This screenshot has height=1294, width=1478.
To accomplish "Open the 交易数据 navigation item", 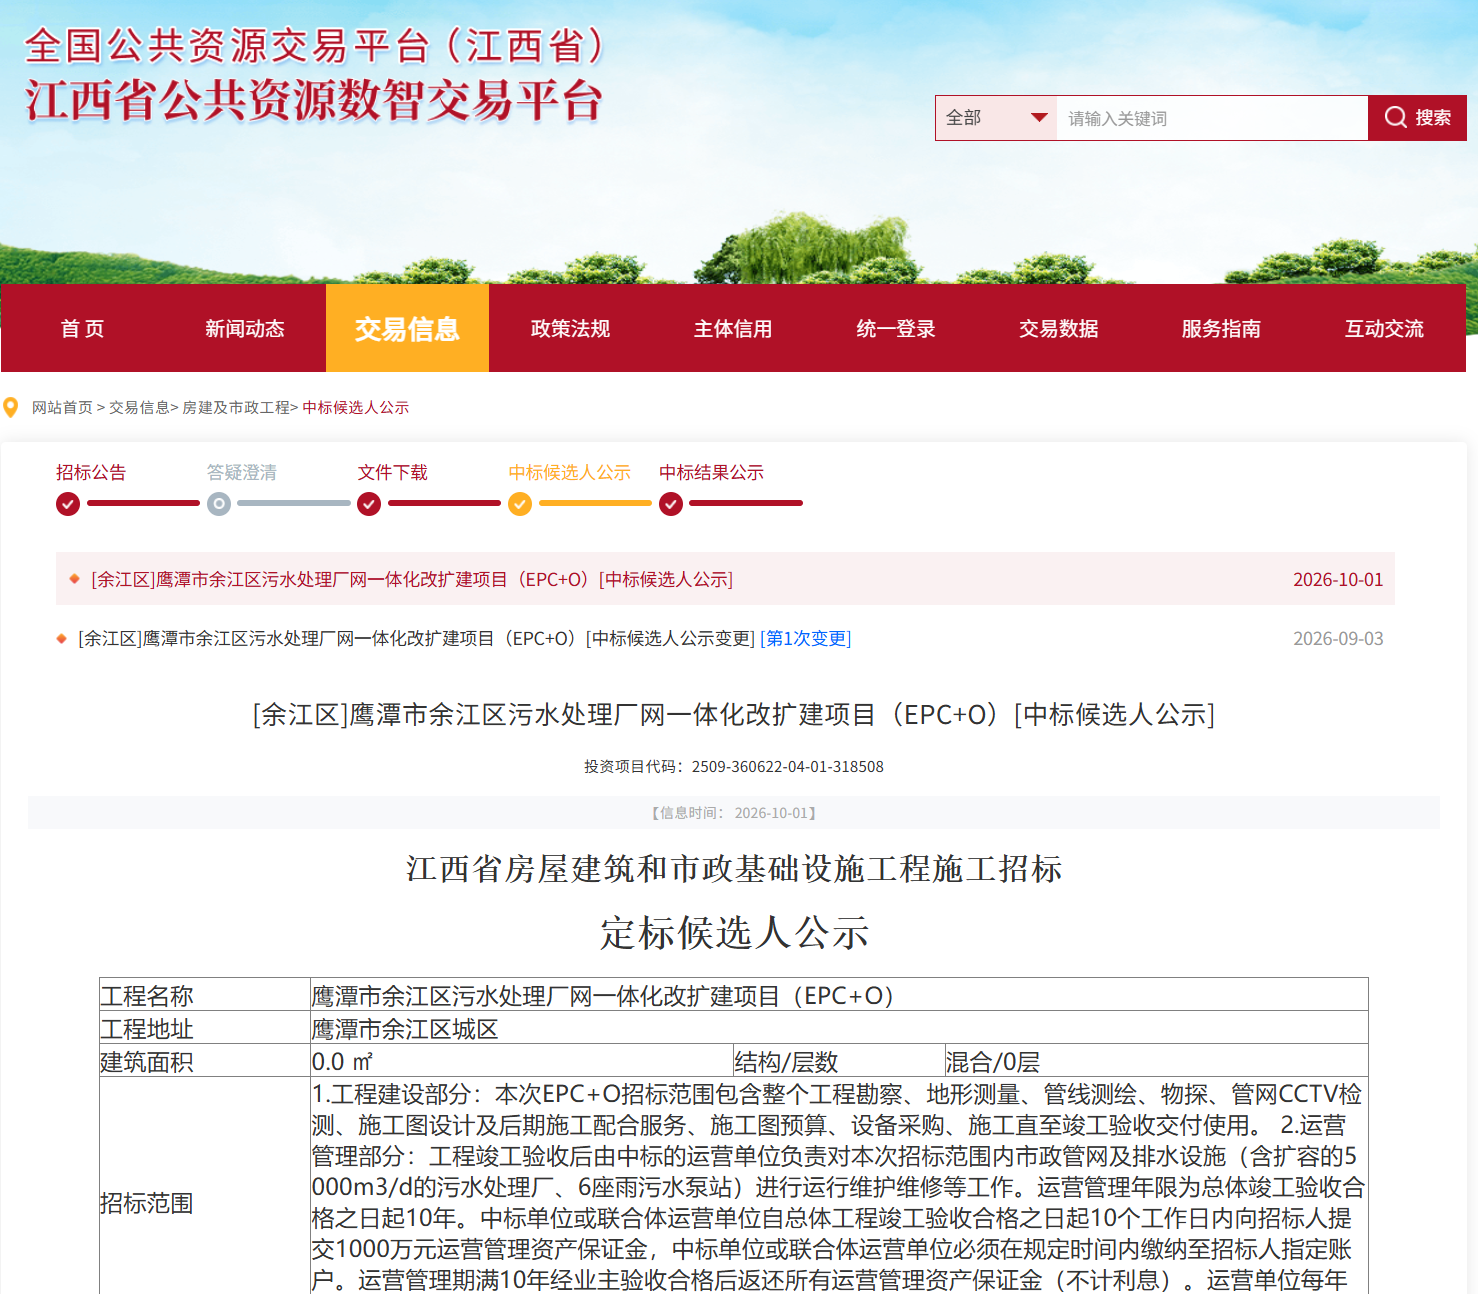I will pos(1059,328).
